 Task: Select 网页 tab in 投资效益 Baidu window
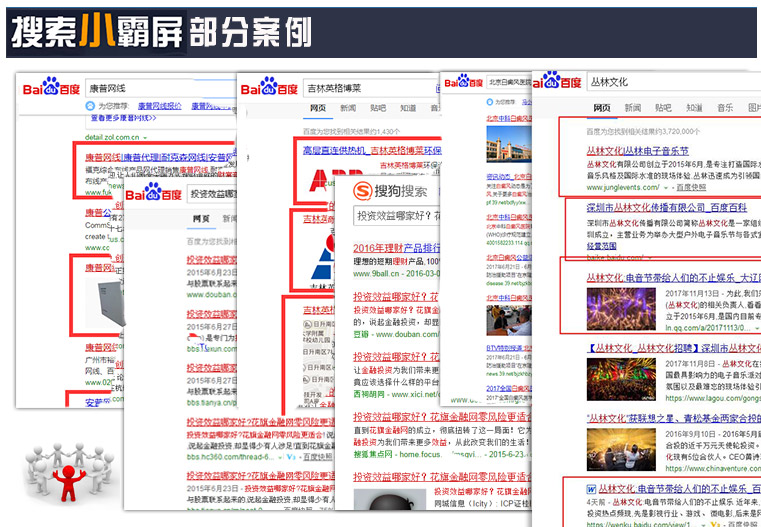point(201,219)
